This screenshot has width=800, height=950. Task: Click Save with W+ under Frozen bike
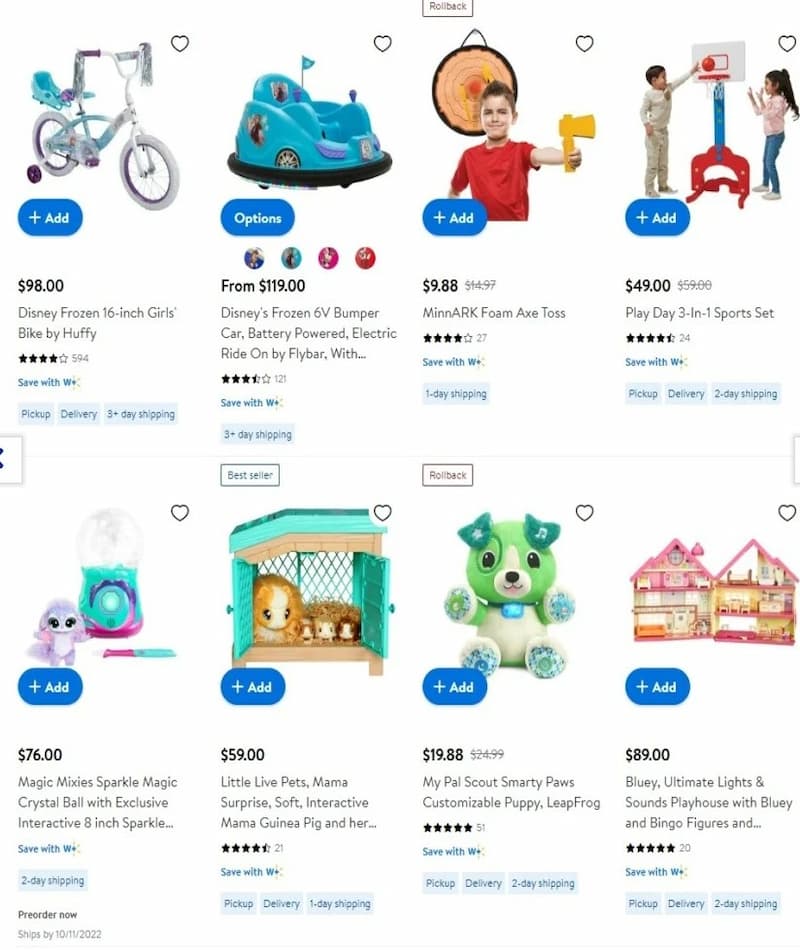(48, 382)
